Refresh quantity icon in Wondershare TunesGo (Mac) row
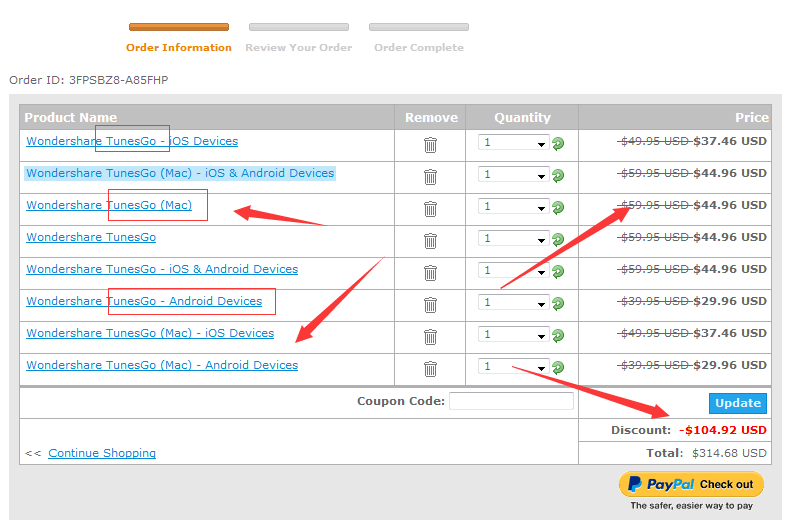Screen dimensions: 793x520 pyautogui.click(x=558, y=207)
